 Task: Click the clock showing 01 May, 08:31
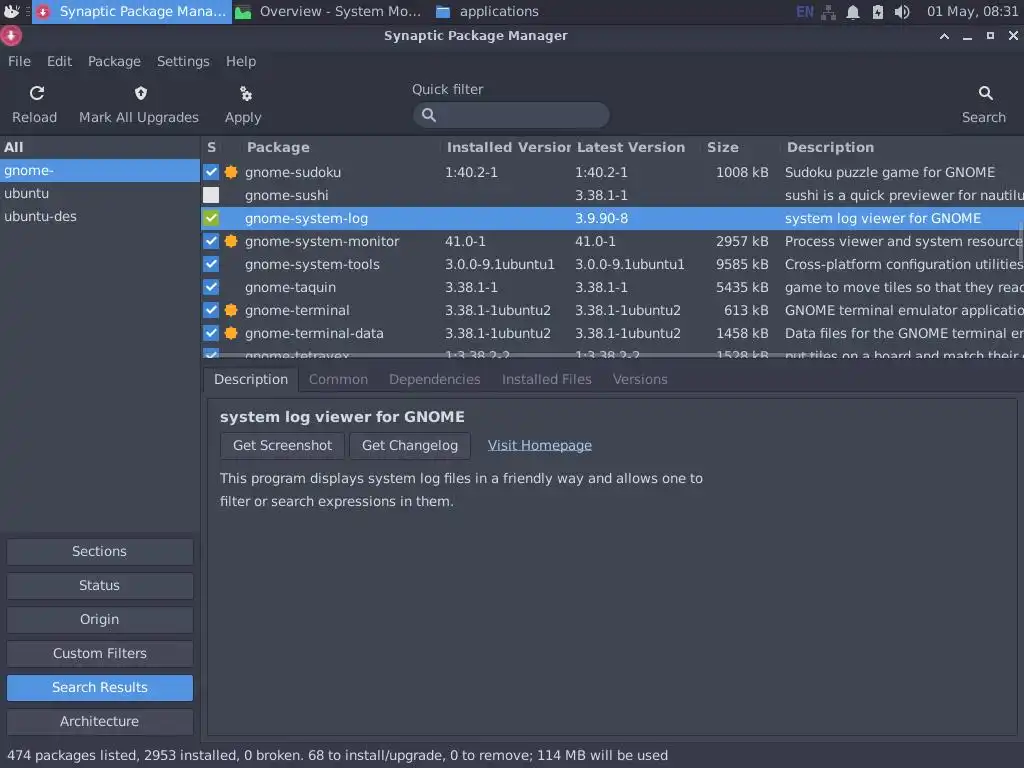pyautogui.click(x=972, y=12)
